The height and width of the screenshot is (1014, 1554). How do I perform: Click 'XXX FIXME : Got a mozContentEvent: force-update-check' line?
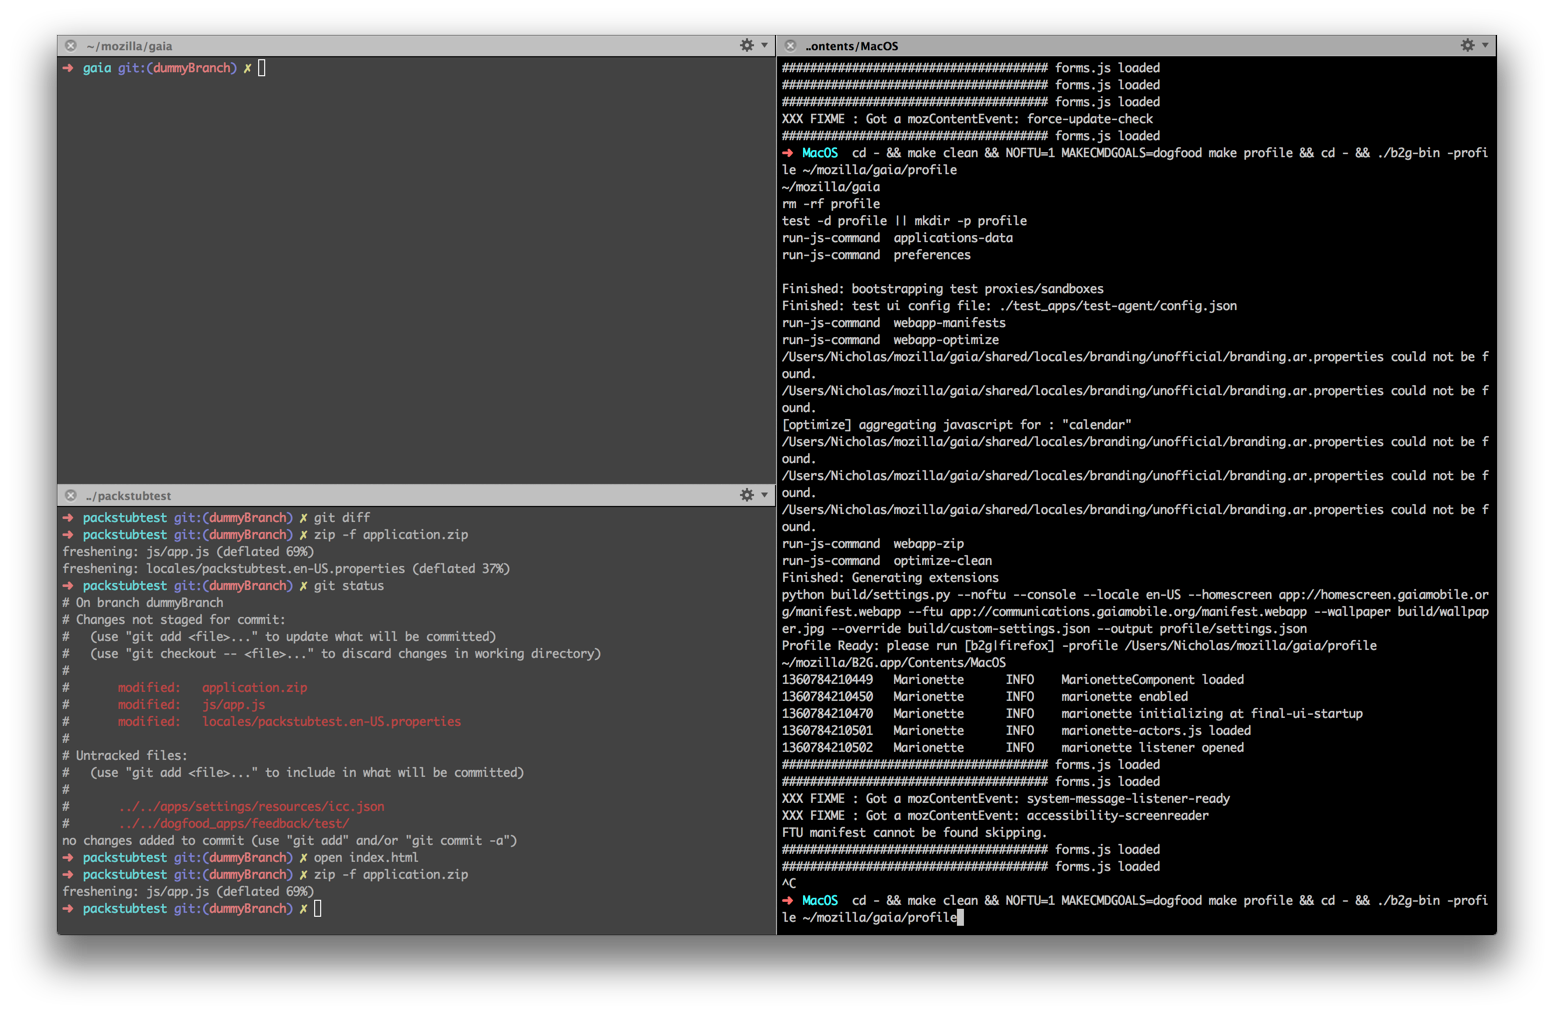pyautogui.click(x=967, y=119)
